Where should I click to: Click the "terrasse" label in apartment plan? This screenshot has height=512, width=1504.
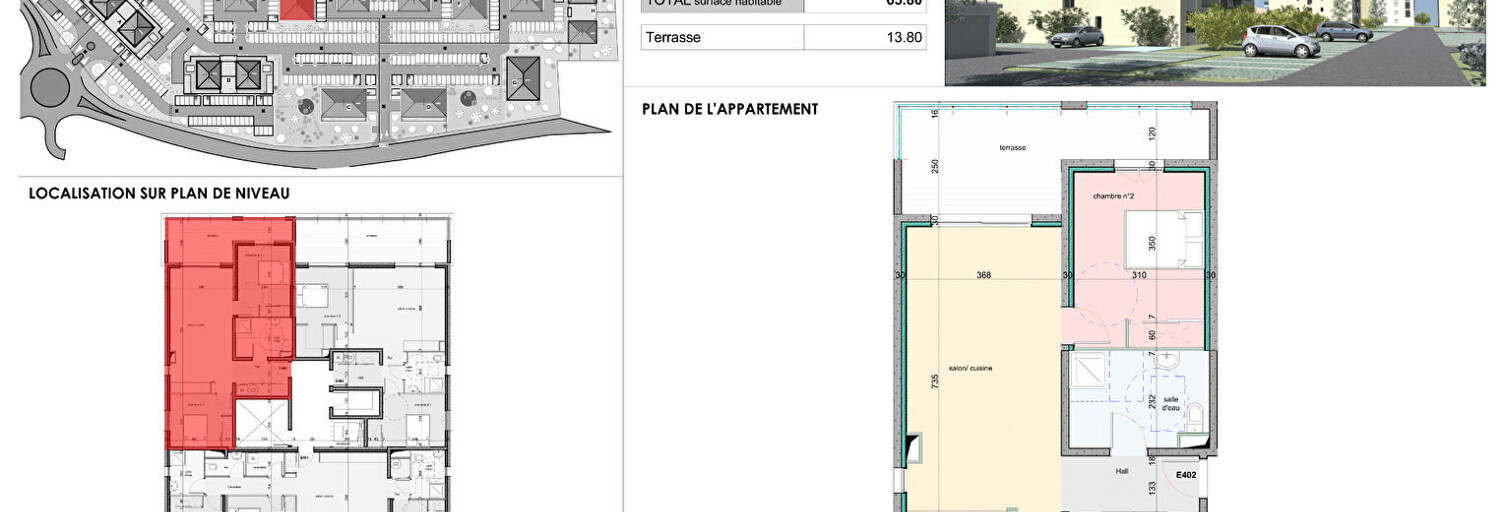click(1012, 147)
